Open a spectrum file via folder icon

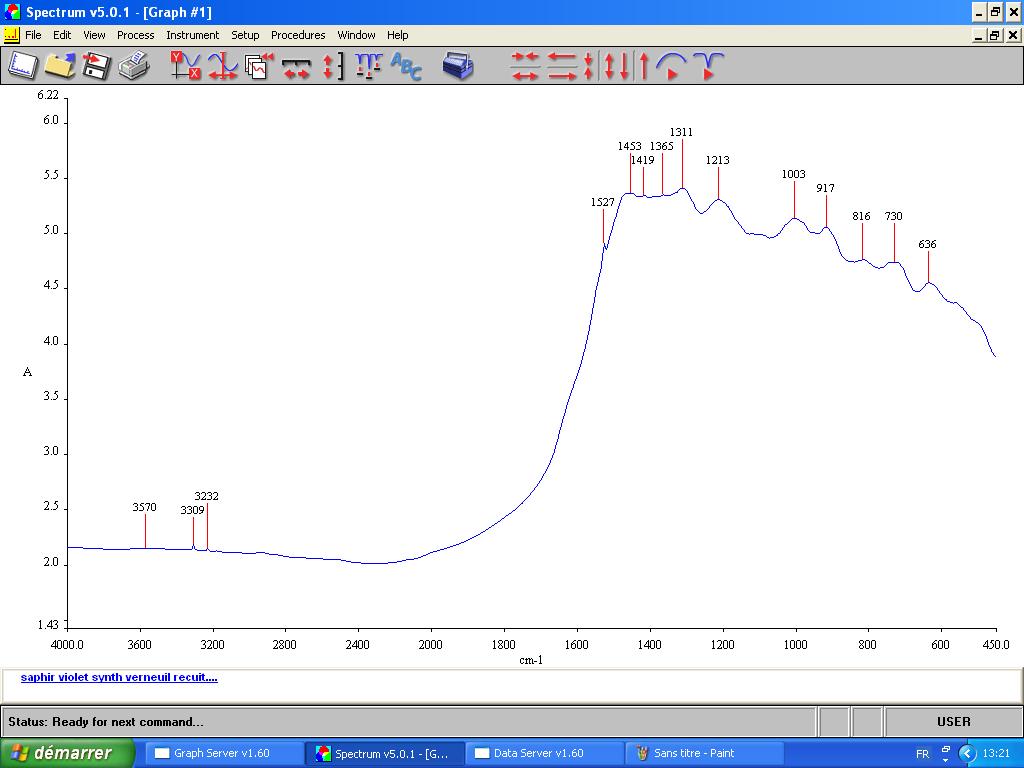coord(59,66)
